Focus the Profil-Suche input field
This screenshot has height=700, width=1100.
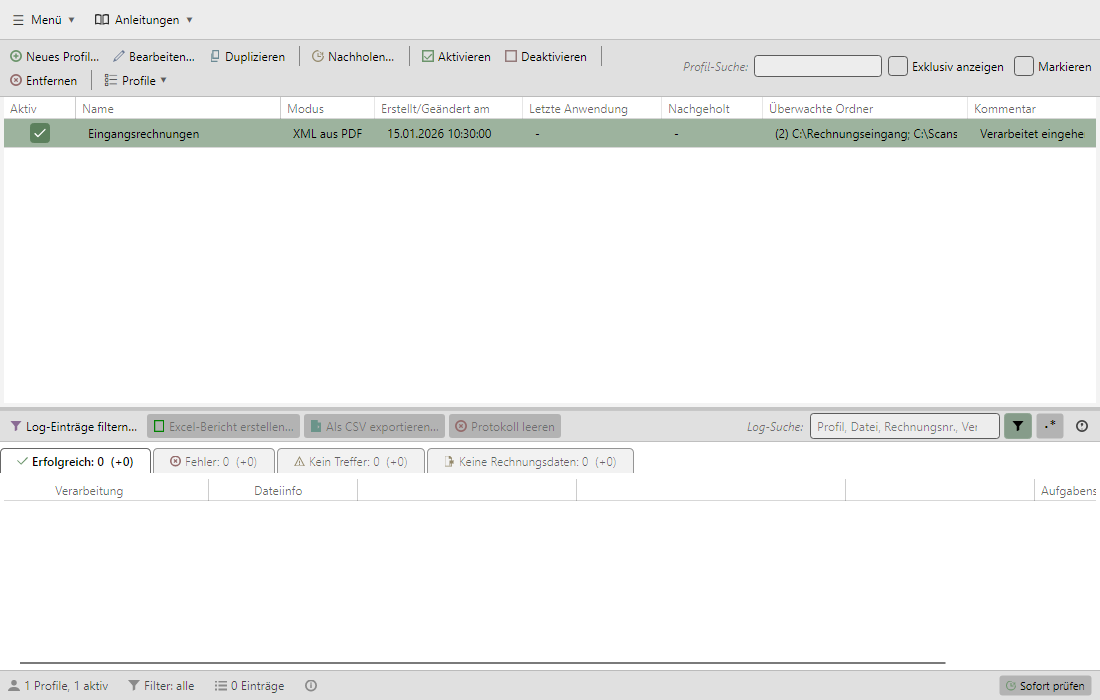817,67
